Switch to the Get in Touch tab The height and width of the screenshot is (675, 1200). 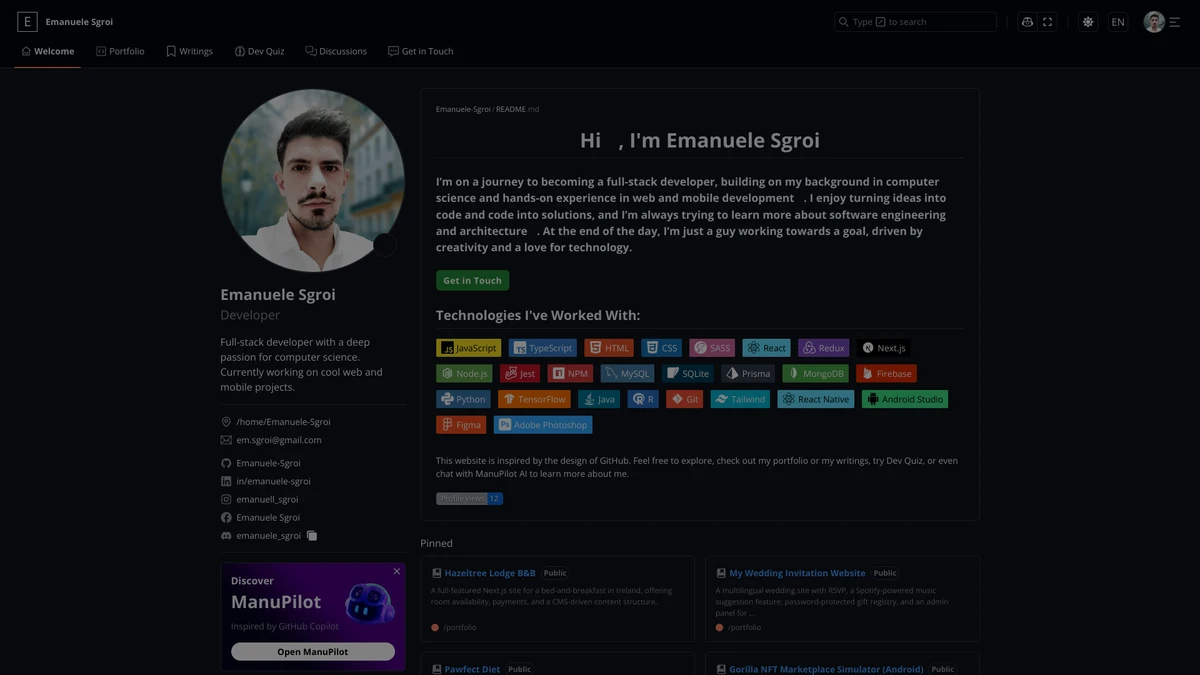420,51
